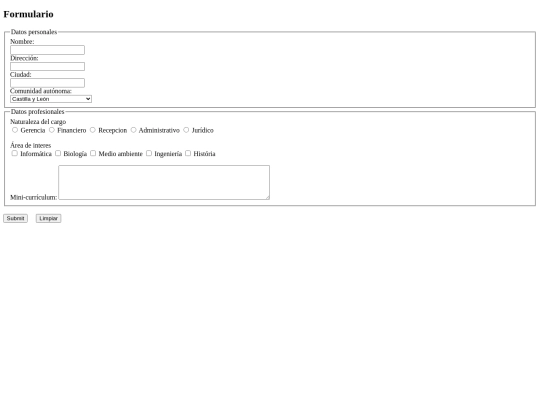Click the Comunidad autónoma label
This screenshot has width=540, height=405.
click(41, 91)
